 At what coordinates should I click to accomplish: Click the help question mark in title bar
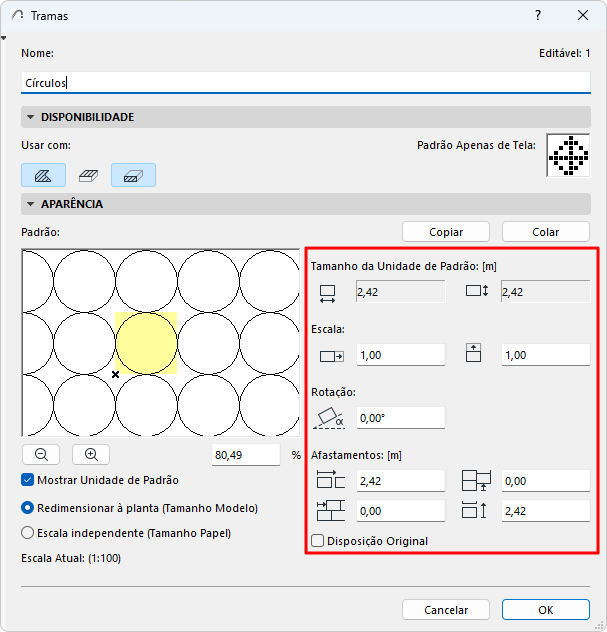538,15
